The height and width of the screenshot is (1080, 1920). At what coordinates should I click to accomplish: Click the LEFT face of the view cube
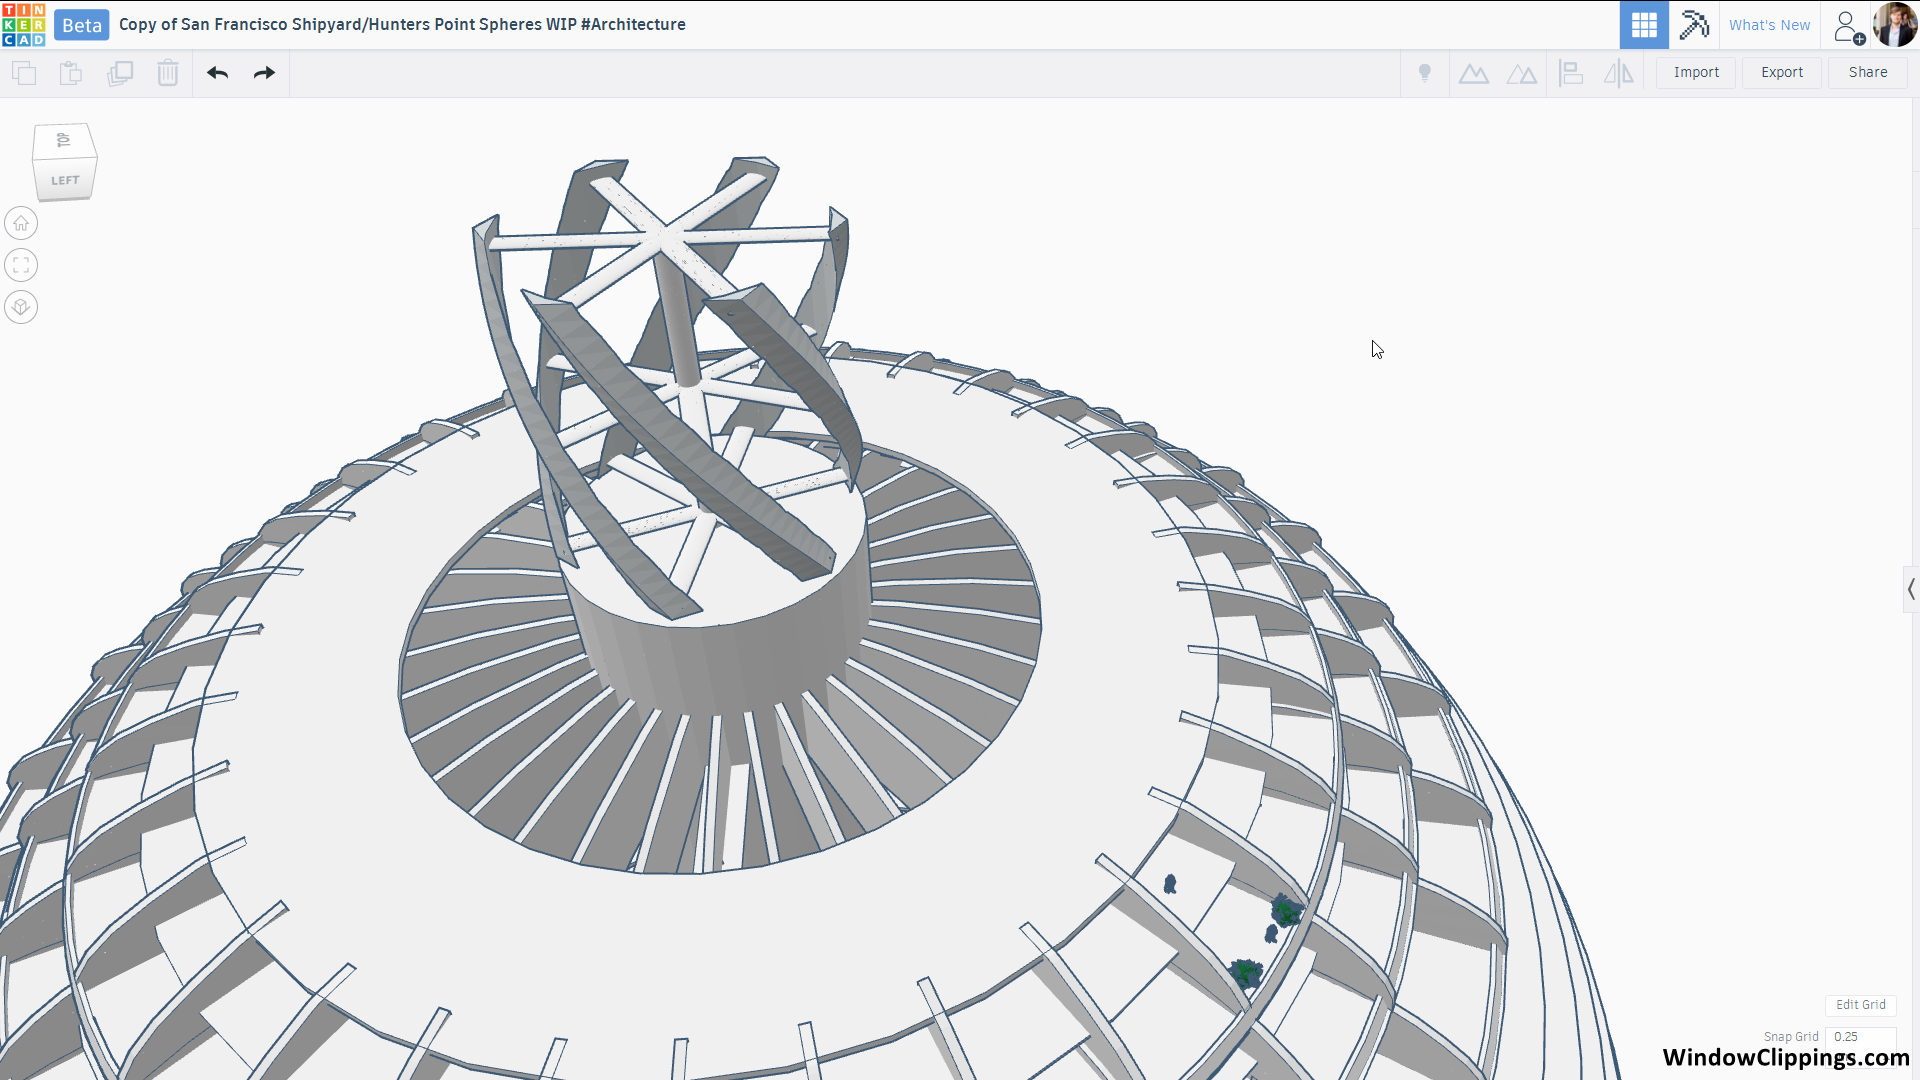(65, 180)
